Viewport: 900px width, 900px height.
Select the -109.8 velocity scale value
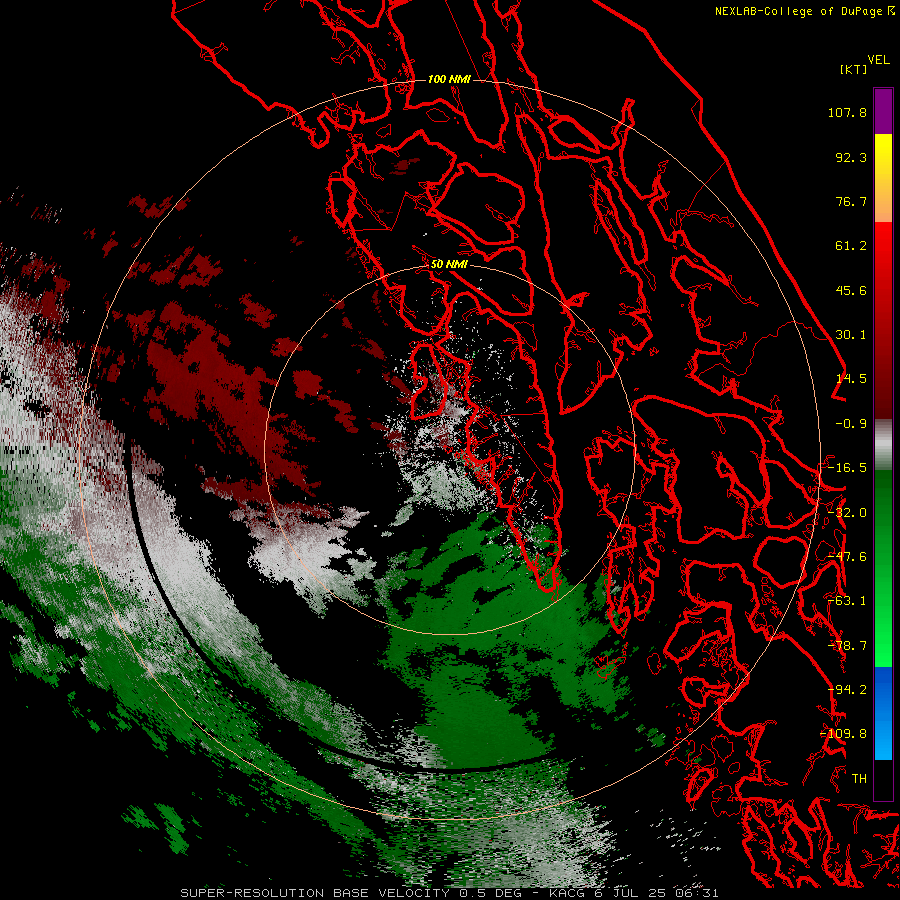[844, 734]
